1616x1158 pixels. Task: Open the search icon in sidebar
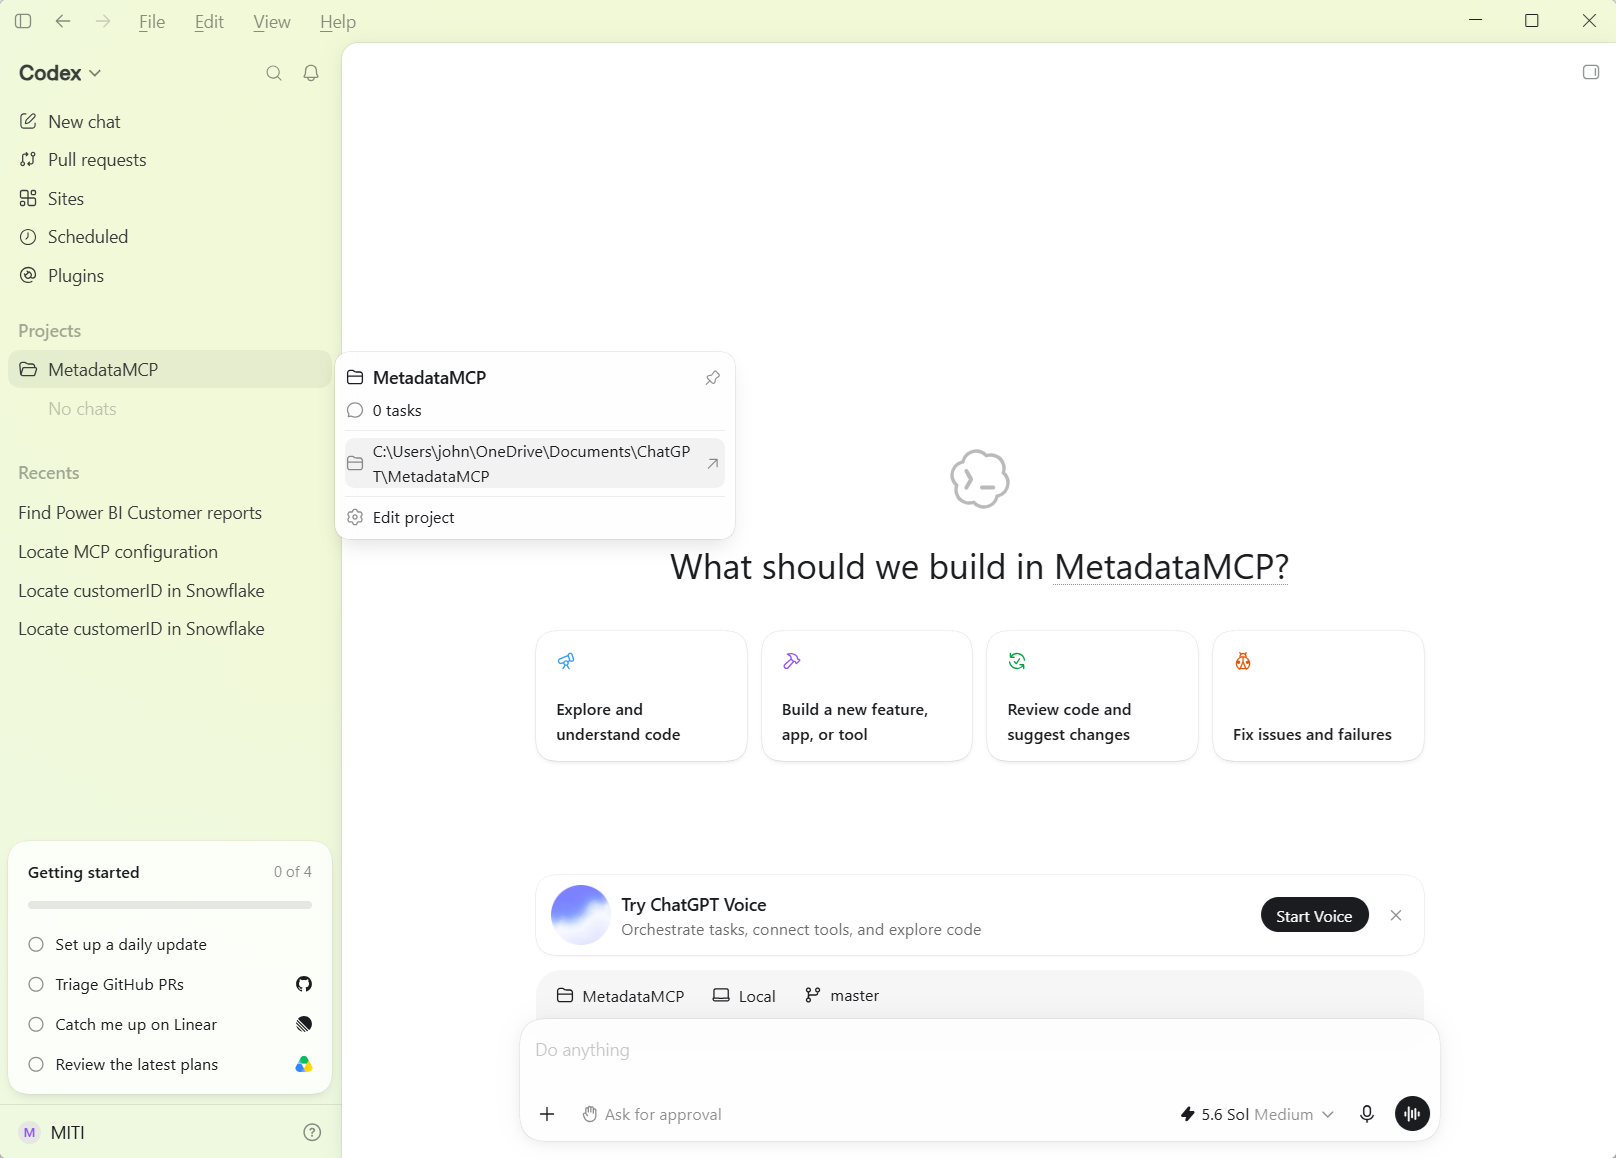point(274,73)
